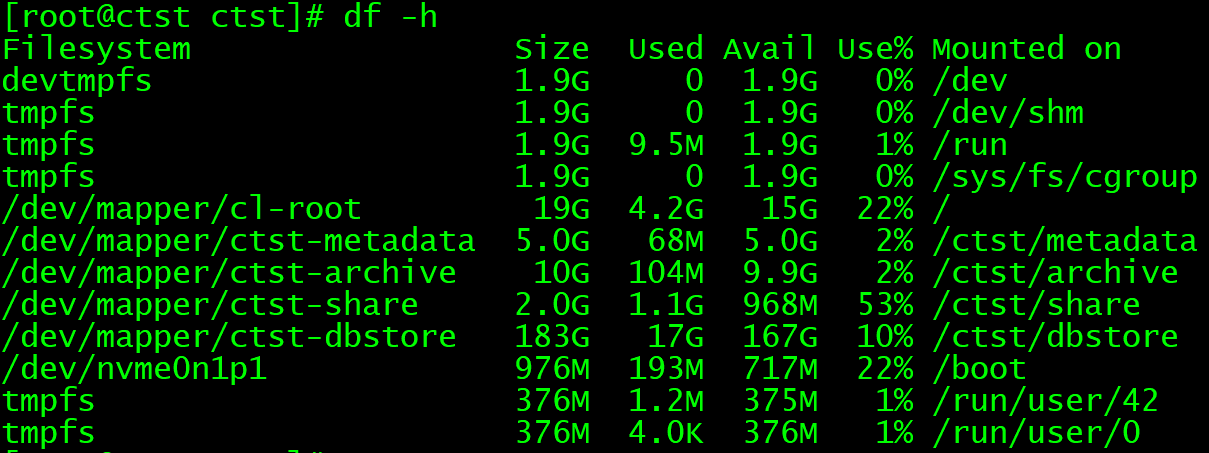1209x453 pixels.
Task: Click the '717M' available value
Action: tap(780, 369)
